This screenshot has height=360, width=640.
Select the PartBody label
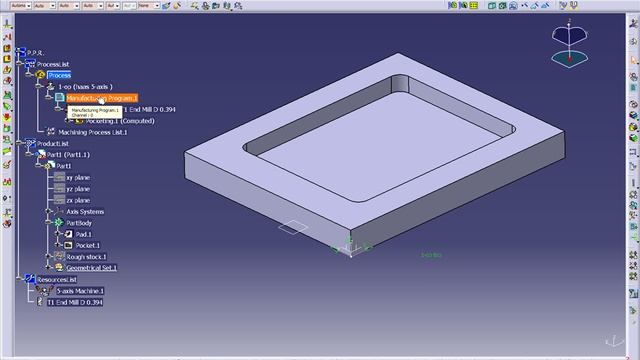tap(79, 223)
